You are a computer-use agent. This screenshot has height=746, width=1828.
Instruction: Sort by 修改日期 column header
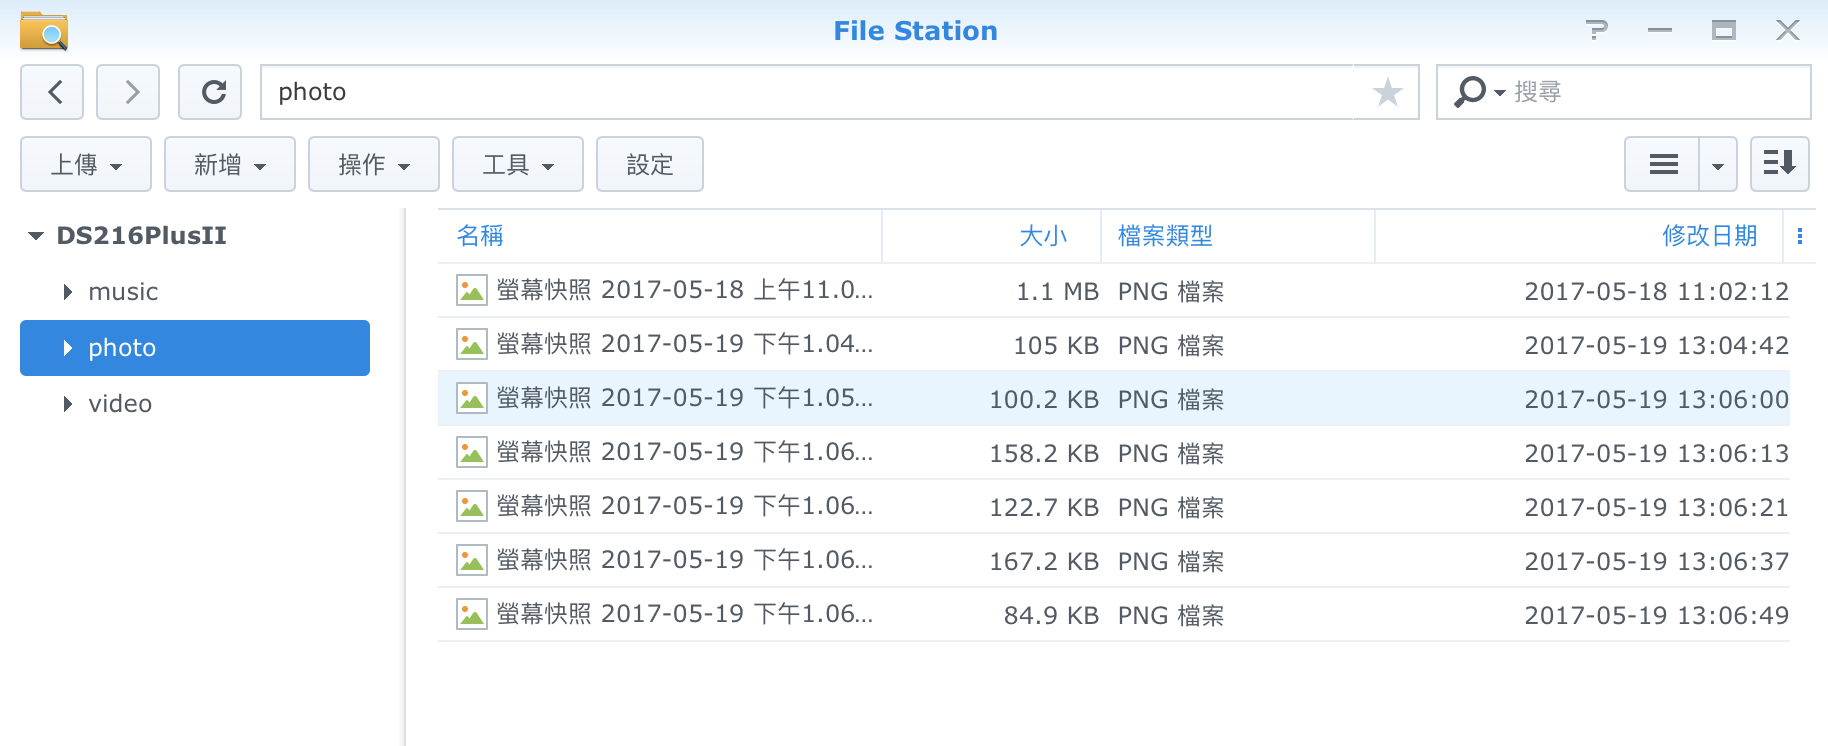tap(1708, 236)
